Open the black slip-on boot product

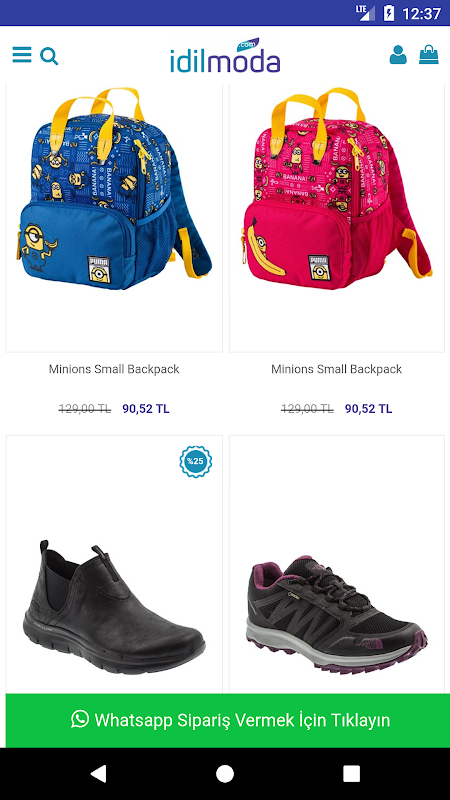point(114,607)
